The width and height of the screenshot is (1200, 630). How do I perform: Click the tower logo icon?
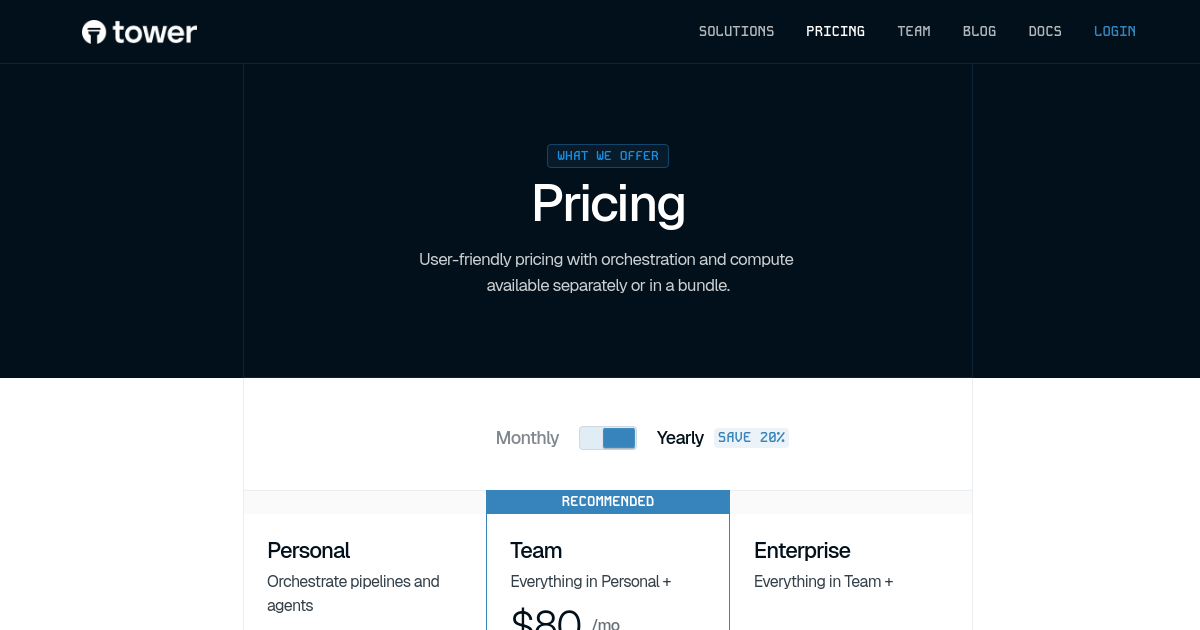(x=94, y=32)
